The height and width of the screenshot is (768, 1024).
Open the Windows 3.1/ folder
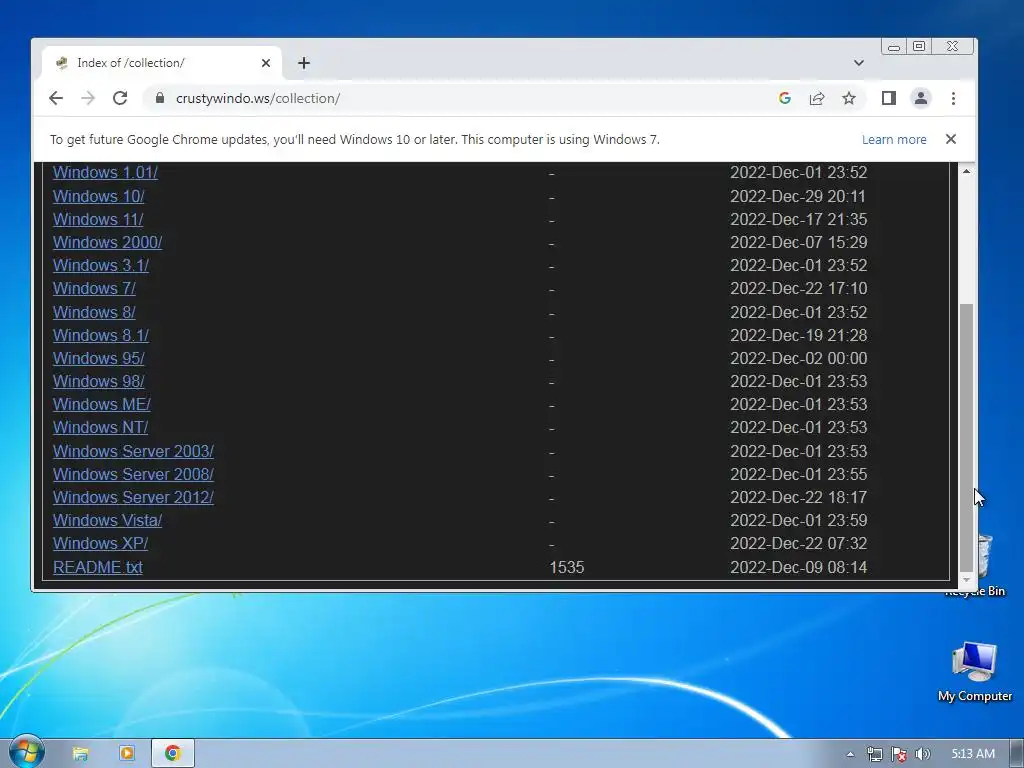coord(101,265)
